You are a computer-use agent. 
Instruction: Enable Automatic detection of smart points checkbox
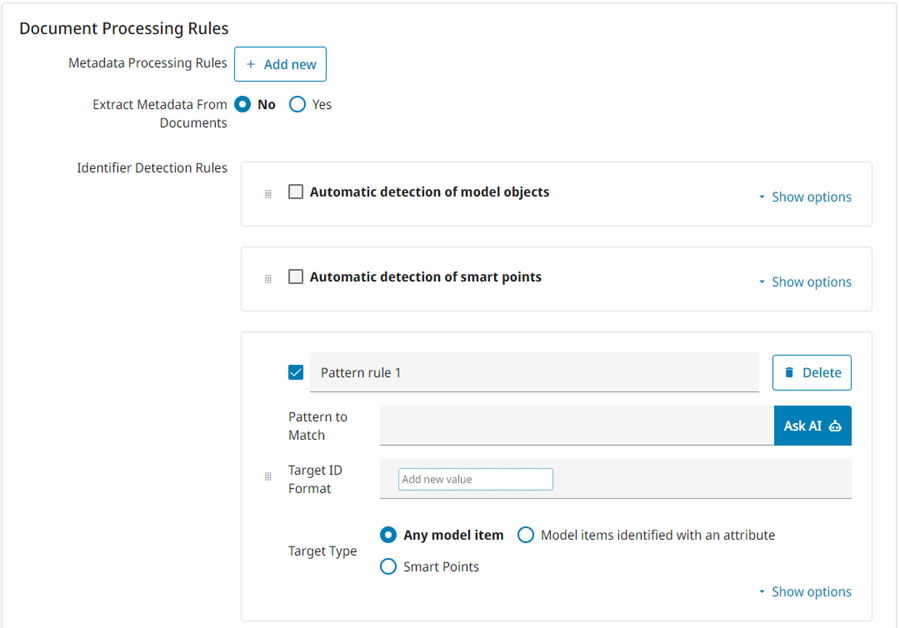click(296, 277)
